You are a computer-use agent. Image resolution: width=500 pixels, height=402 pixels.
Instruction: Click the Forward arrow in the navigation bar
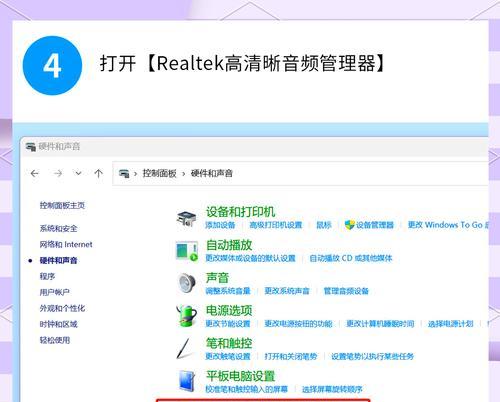pyautogui.click(x=58, y=173)
